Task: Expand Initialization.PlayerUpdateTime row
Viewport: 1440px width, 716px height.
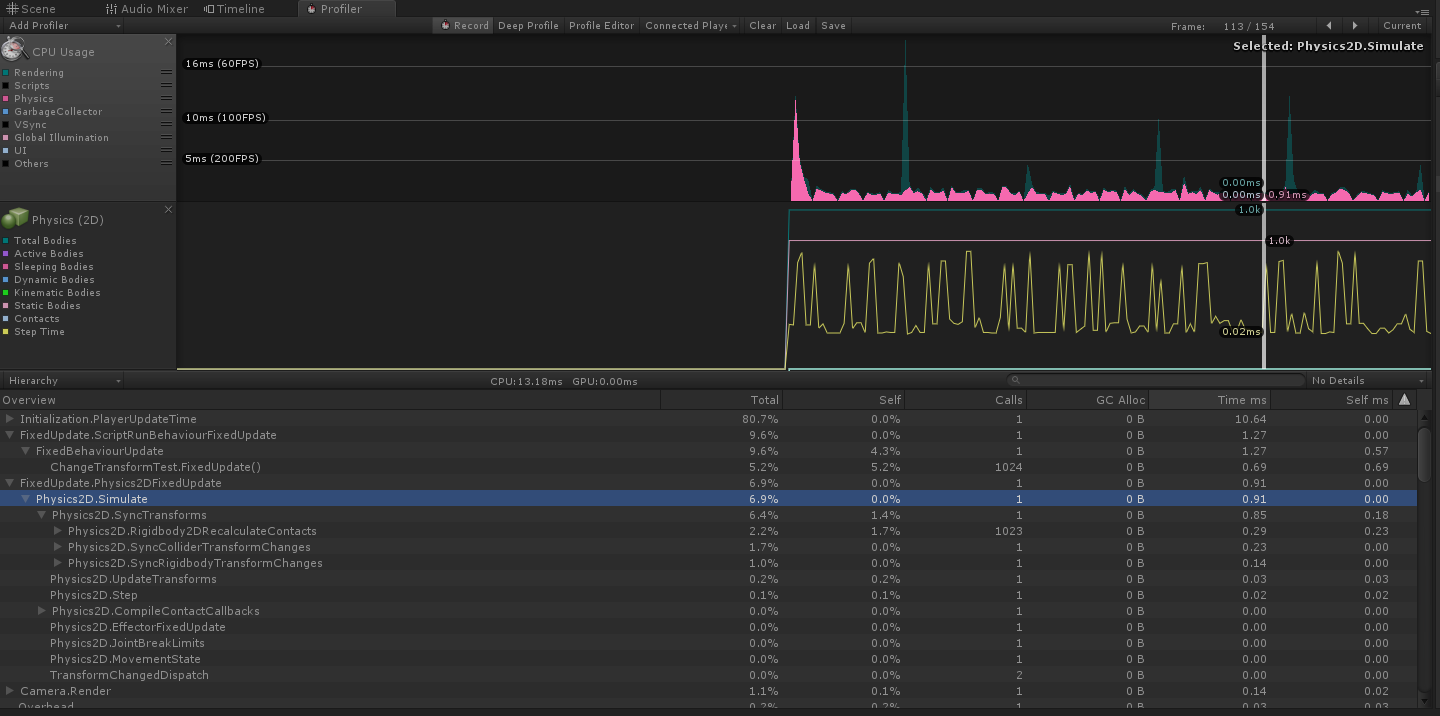Action: (10, 419)
